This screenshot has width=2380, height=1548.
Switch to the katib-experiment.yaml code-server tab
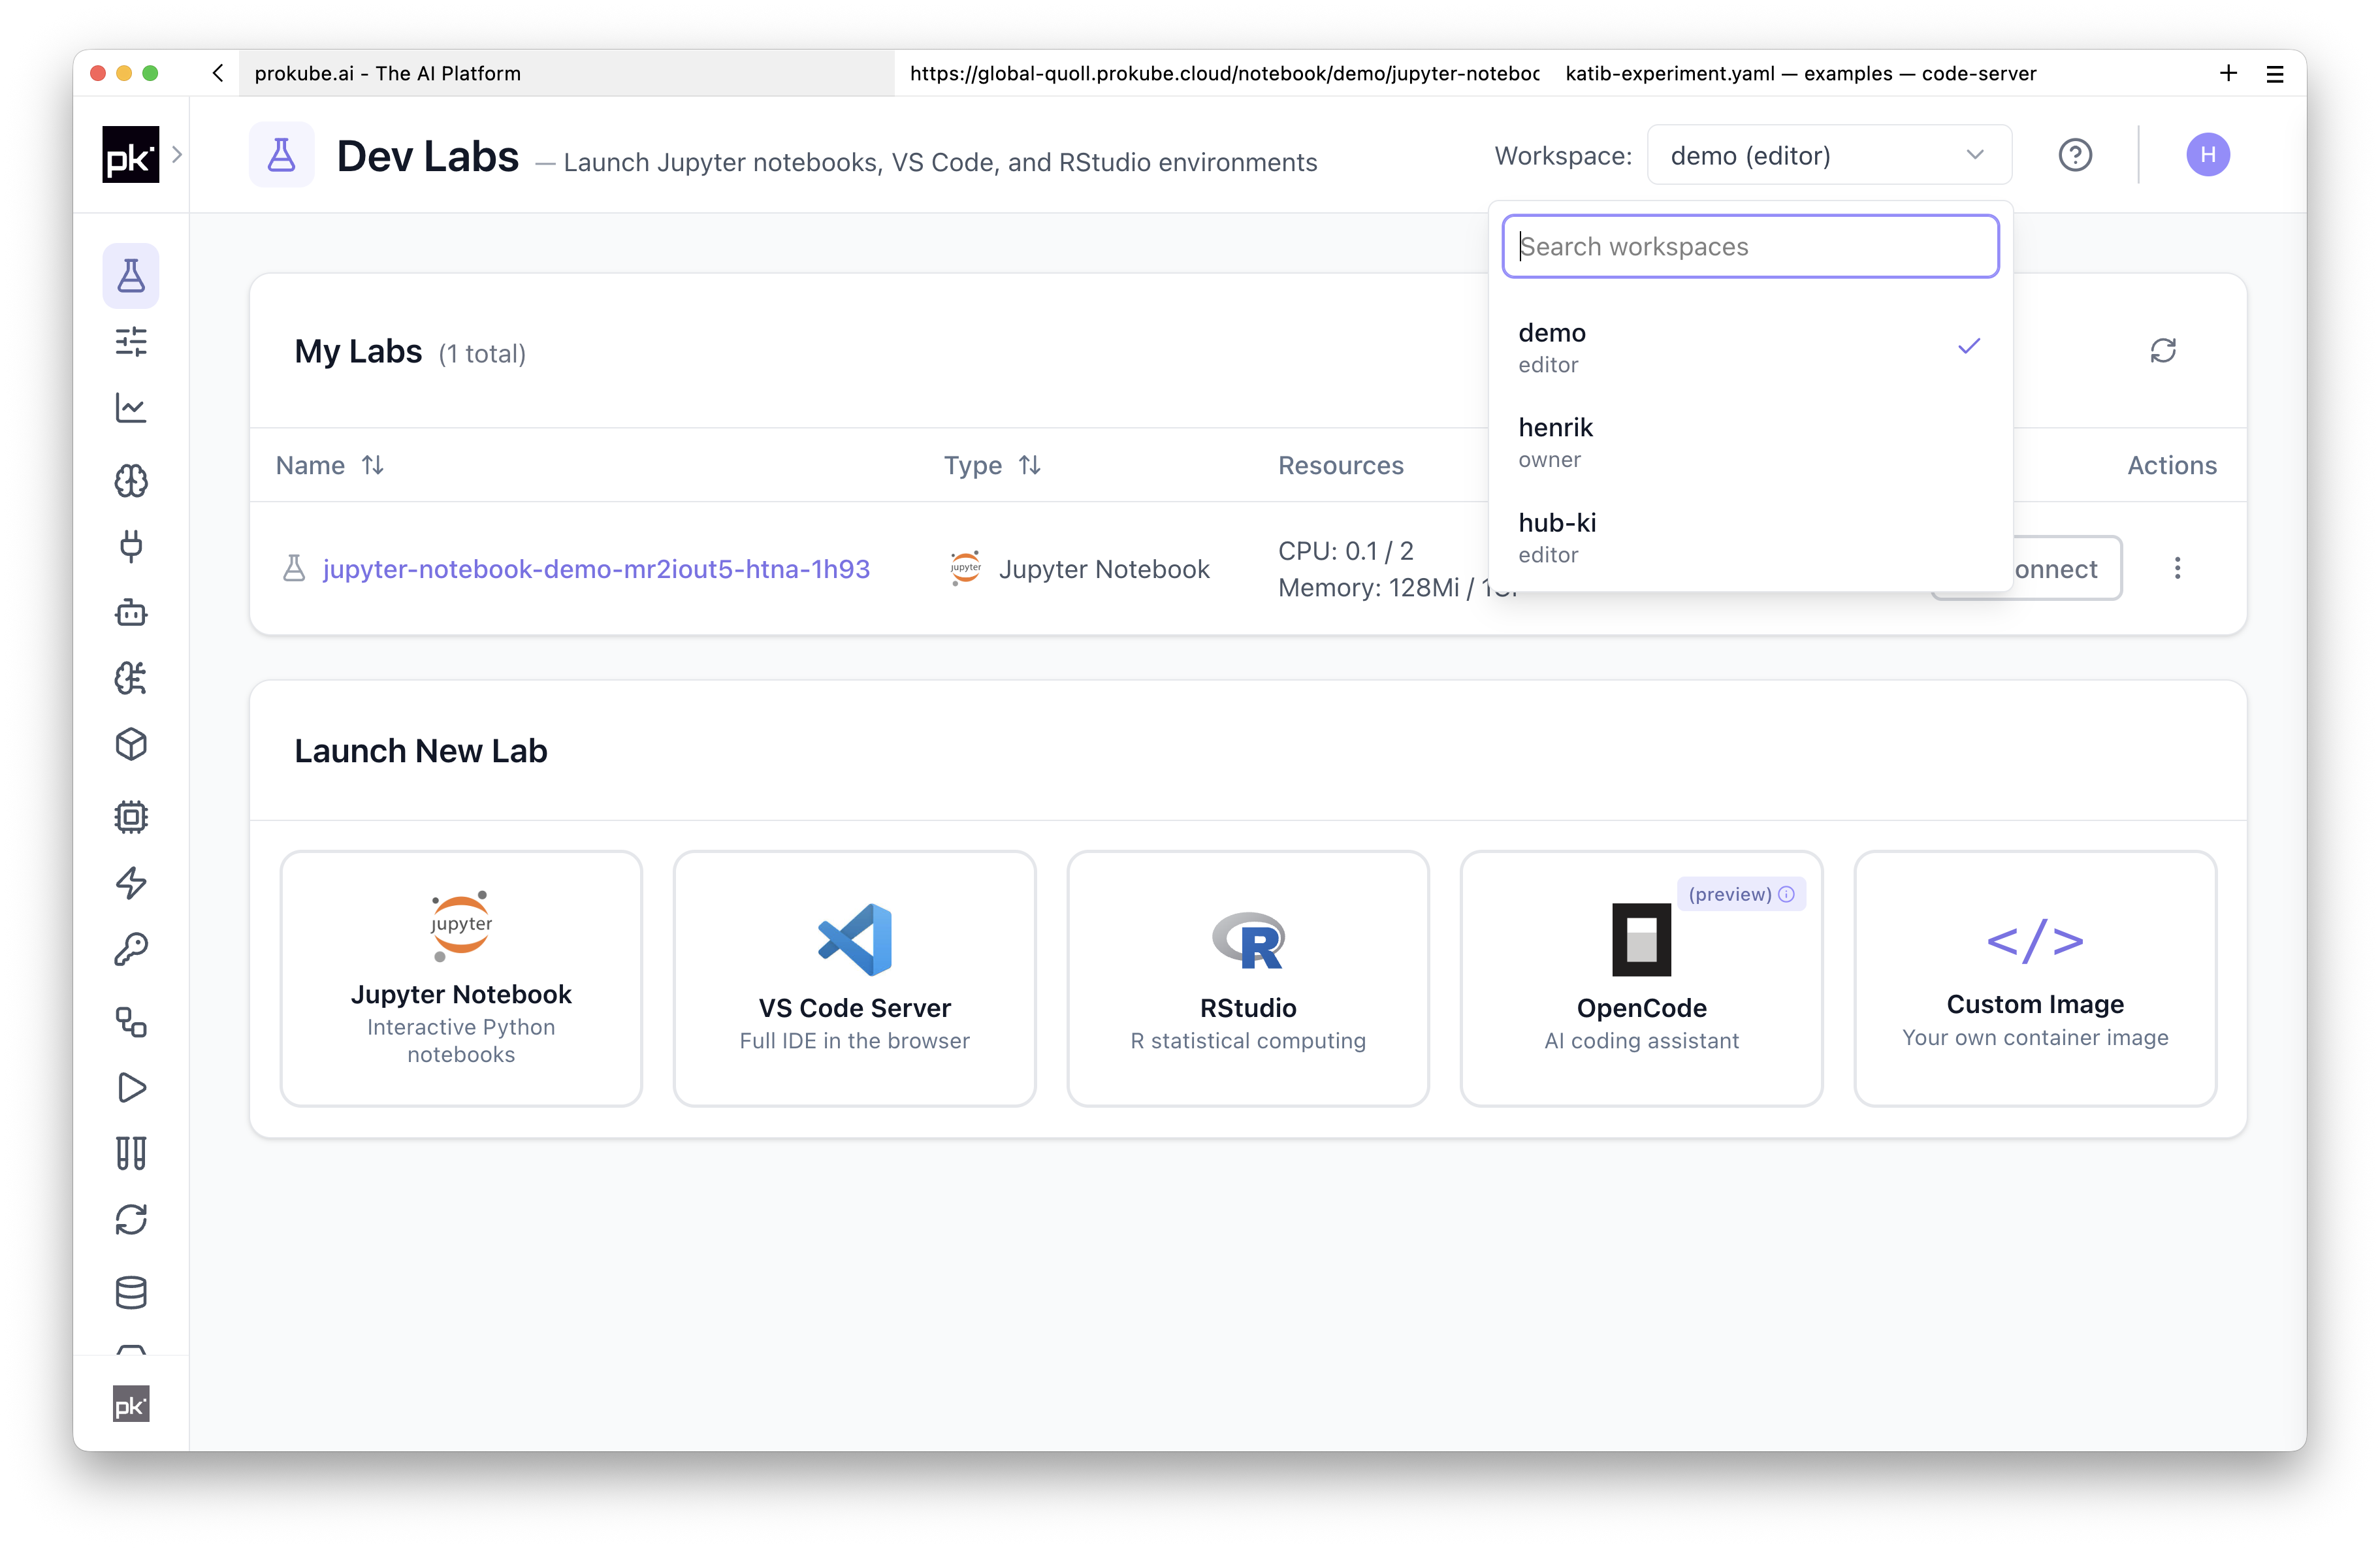tap(1800, 73)
